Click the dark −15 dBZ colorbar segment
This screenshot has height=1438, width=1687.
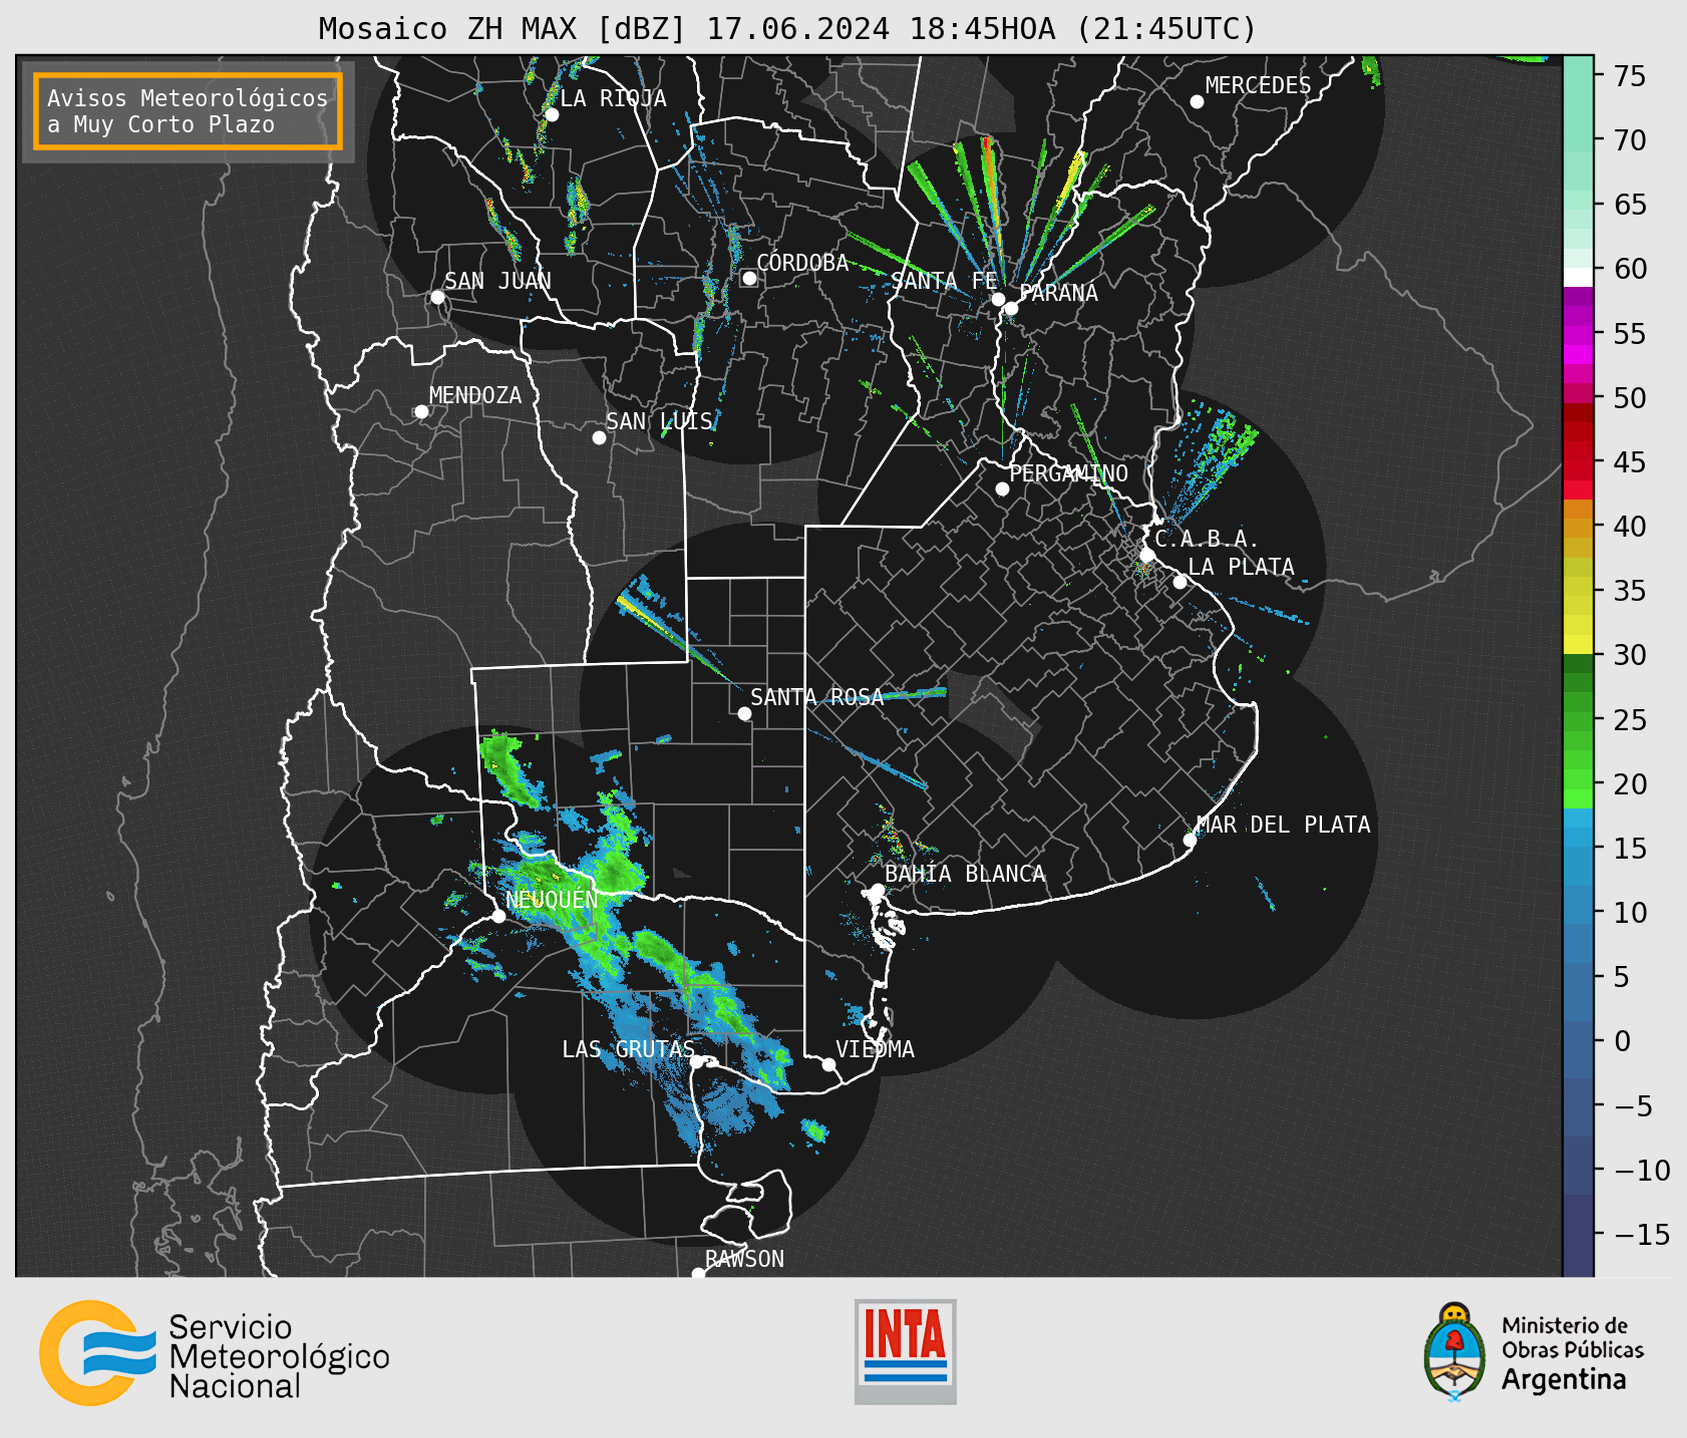coord(1578,1235)
